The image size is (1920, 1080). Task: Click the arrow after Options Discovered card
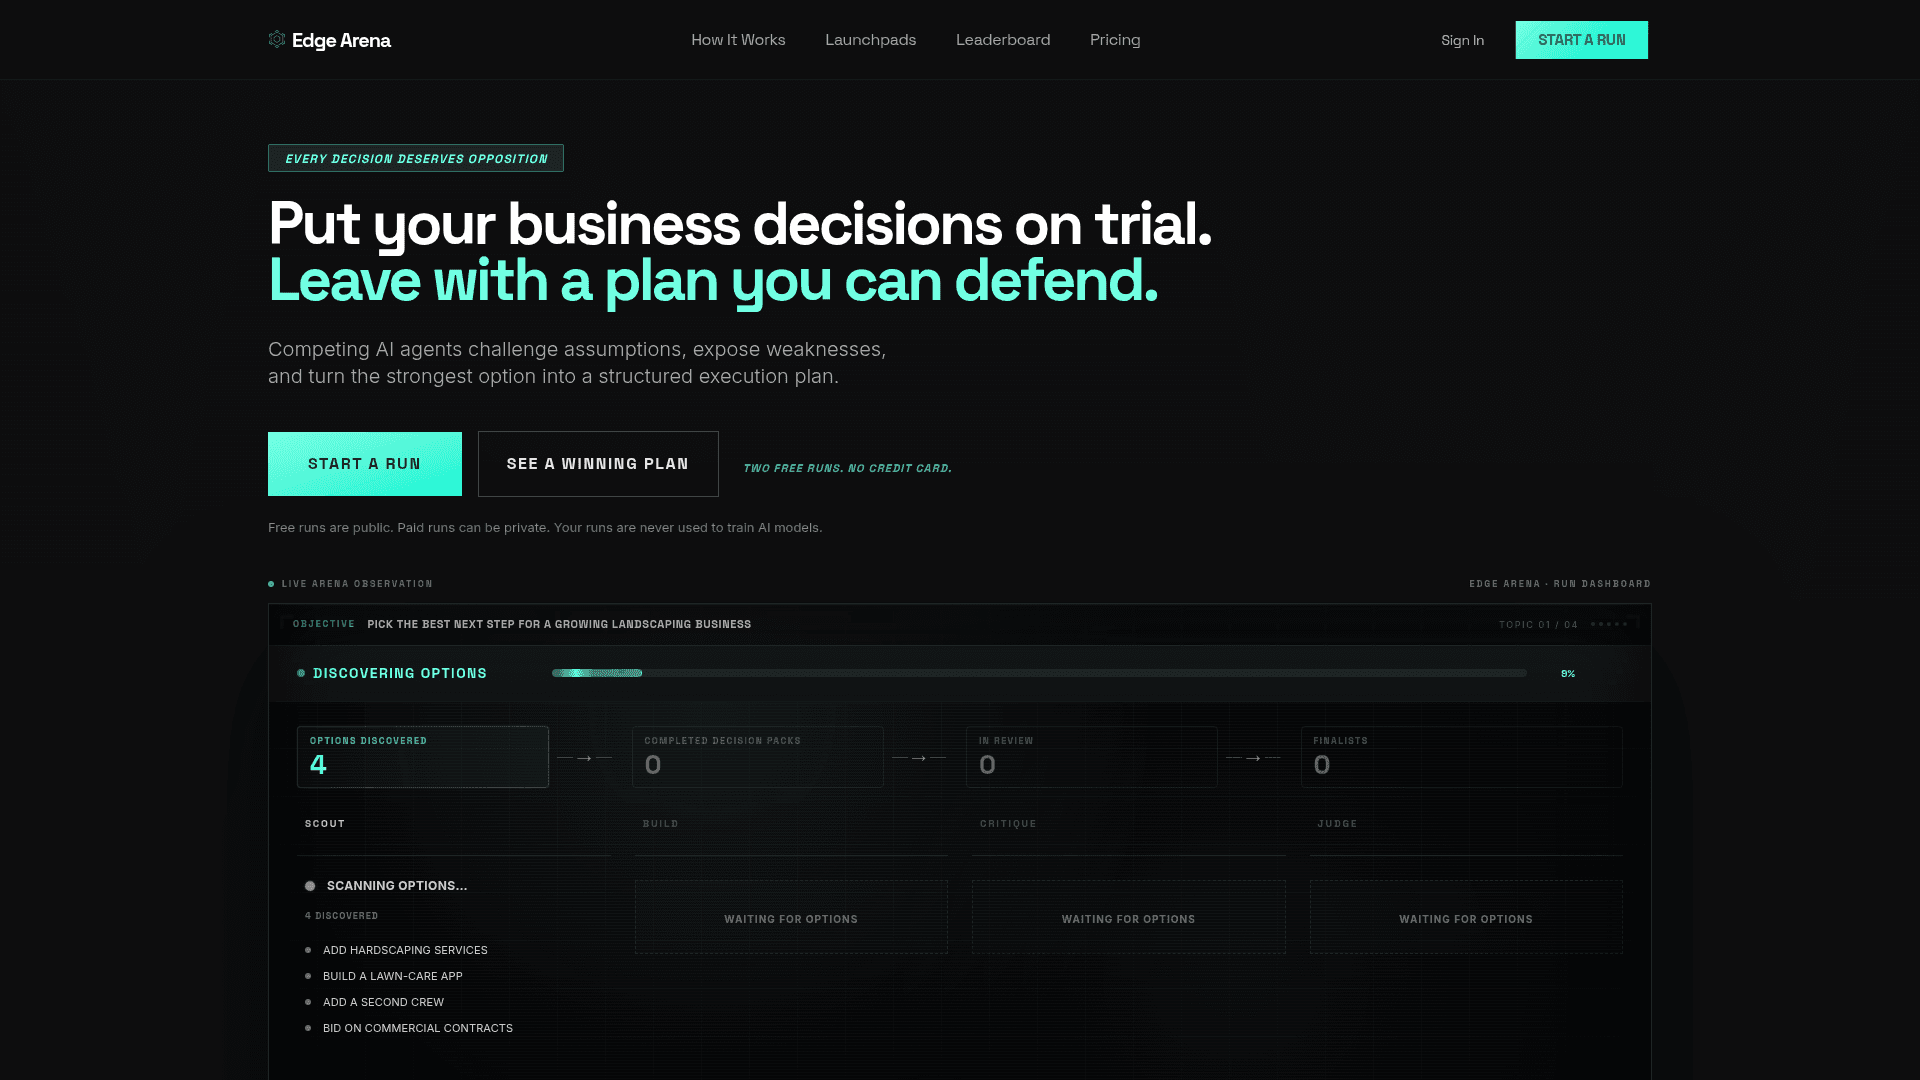(x=584, y=758)
